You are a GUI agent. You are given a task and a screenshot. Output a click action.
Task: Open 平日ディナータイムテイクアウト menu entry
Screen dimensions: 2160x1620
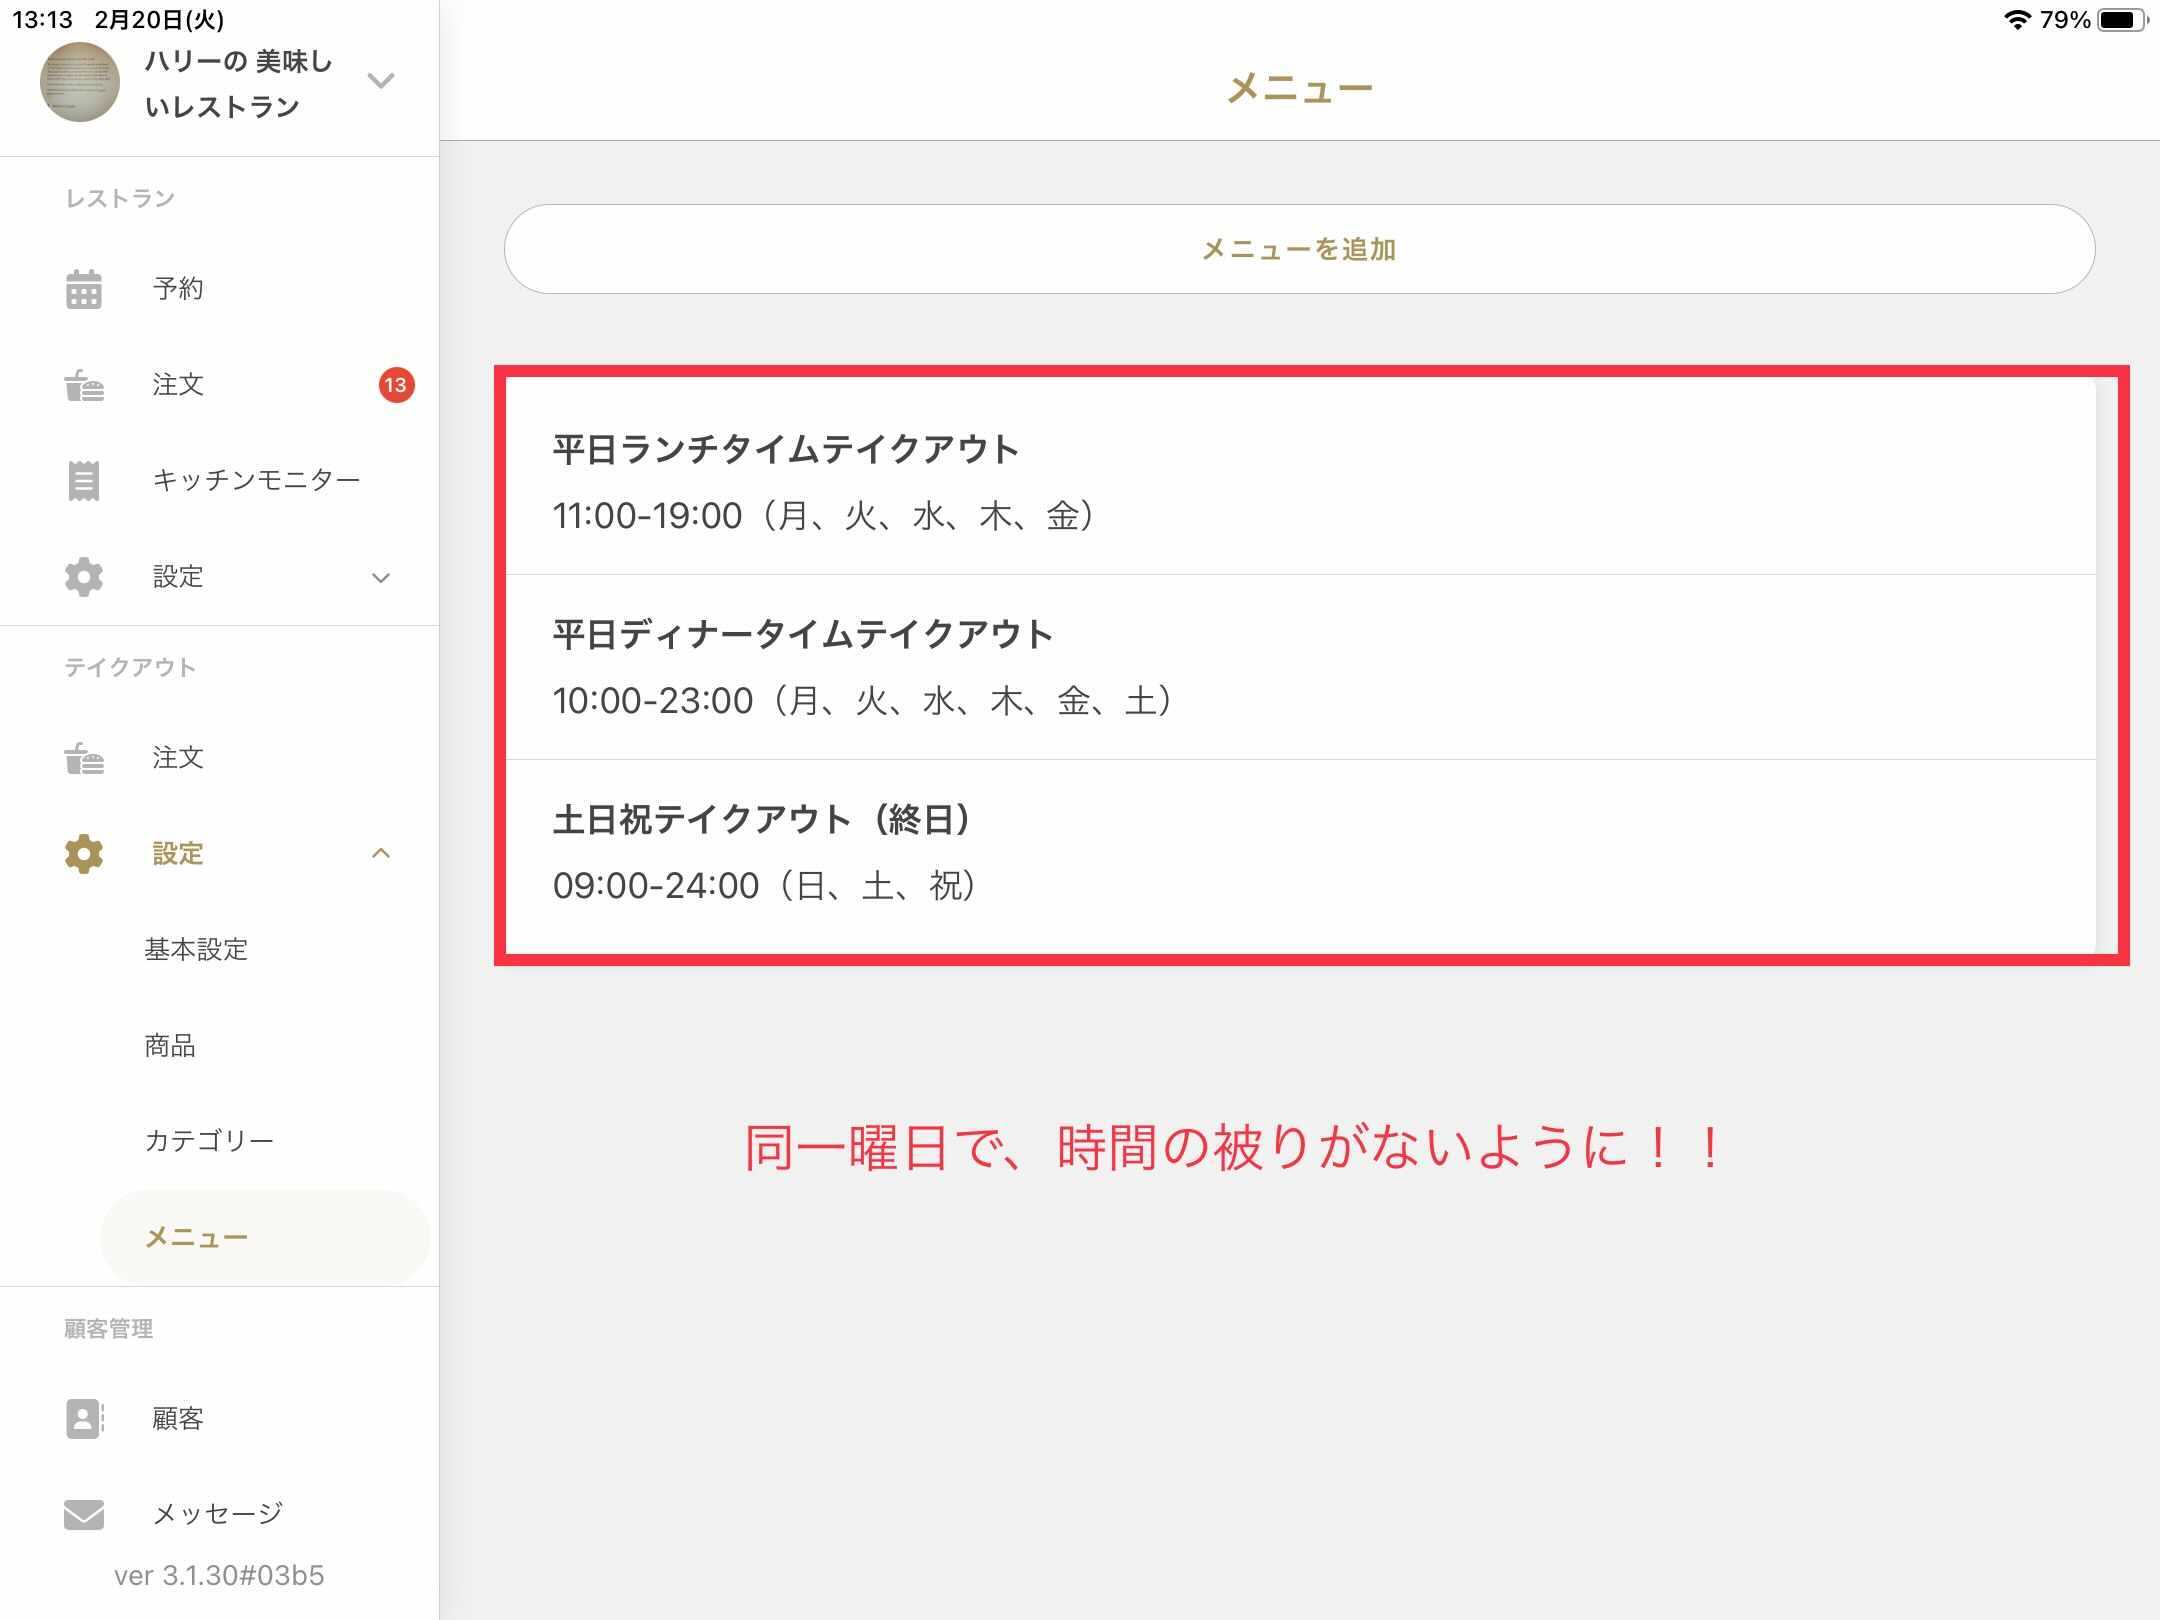pyautogui.click(x=1300, y=666)
